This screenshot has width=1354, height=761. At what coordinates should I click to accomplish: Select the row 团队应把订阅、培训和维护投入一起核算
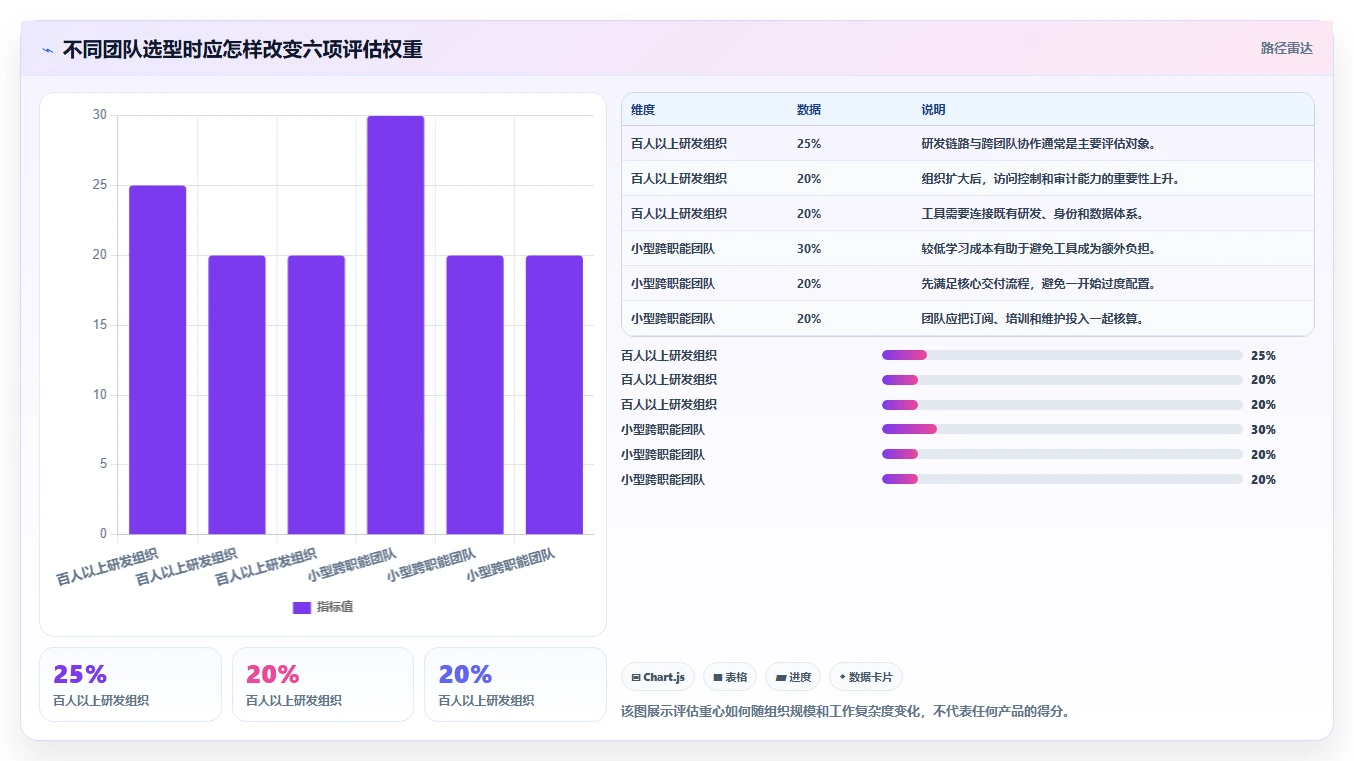point(967,319)
